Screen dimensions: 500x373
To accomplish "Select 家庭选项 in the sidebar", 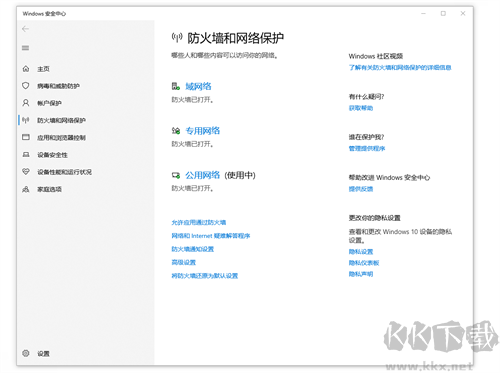I will (49, 189).
